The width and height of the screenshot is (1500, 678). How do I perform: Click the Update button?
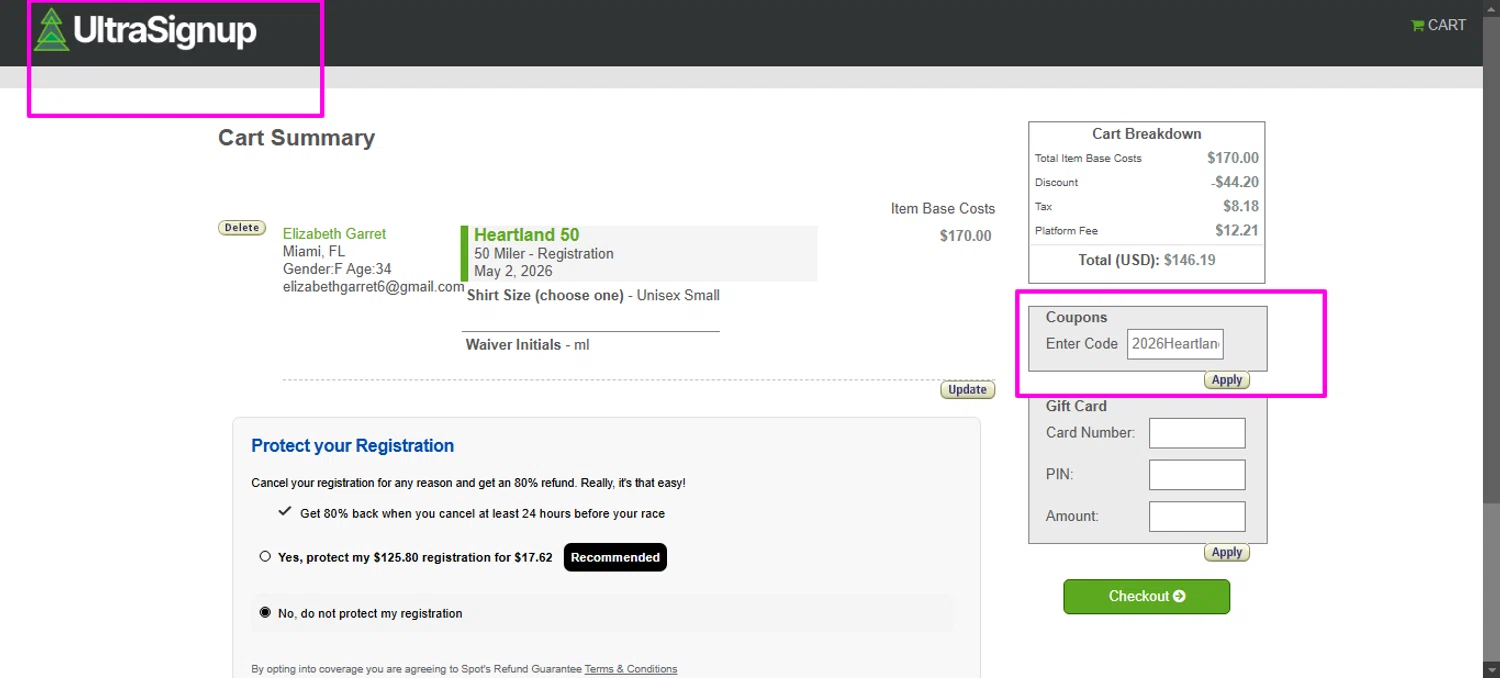click(967, 390)
